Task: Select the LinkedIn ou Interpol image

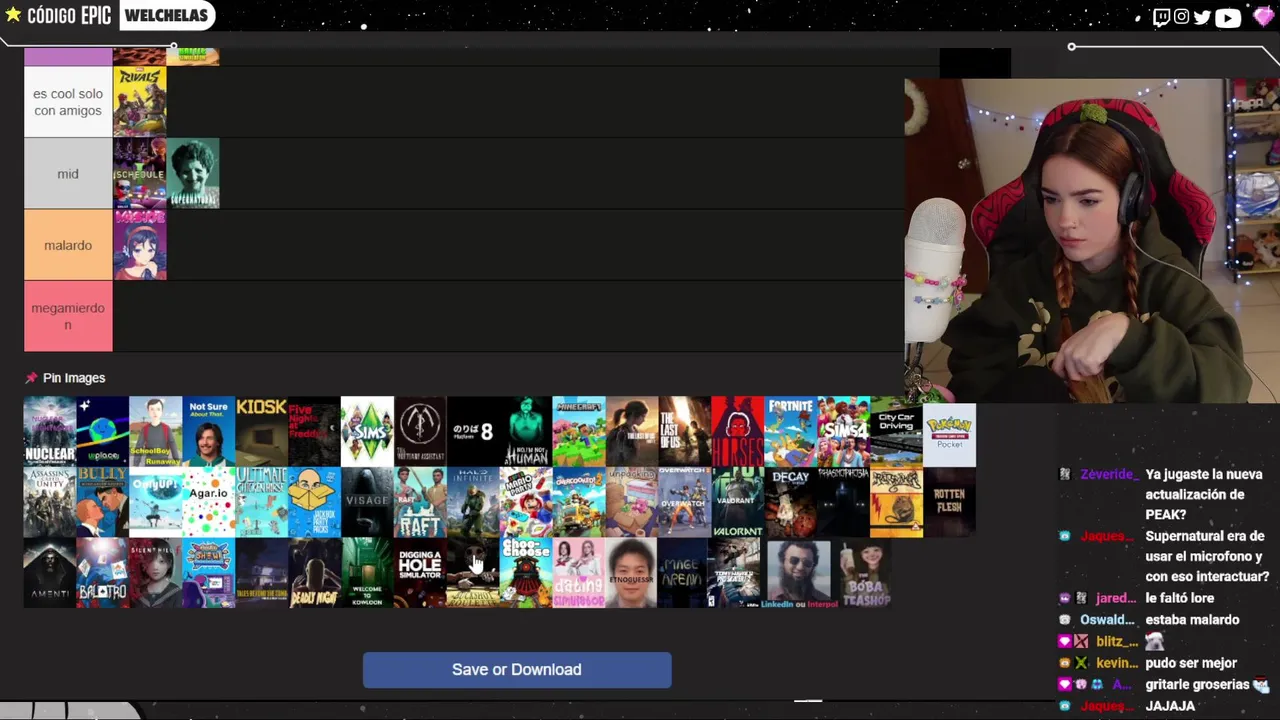Action: 799,573
